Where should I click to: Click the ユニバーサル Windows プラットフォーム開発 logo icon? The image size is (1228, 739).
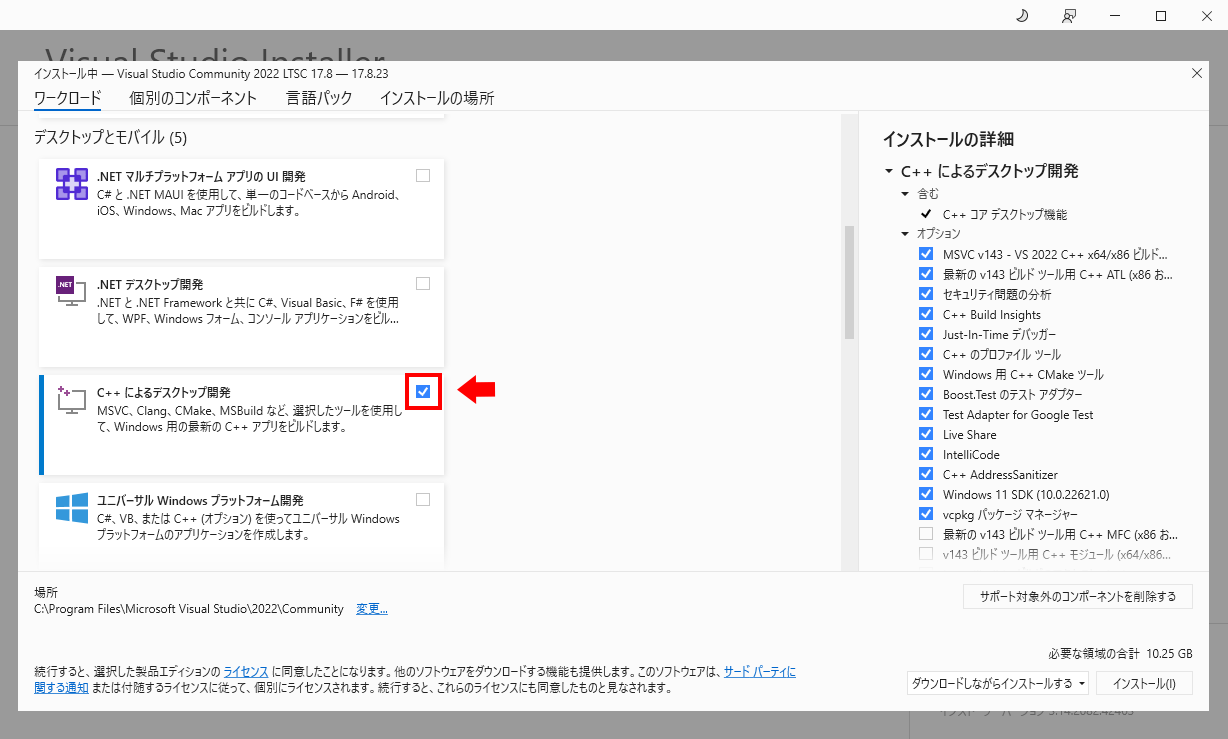pyautogui.click(x=71, y=507)
